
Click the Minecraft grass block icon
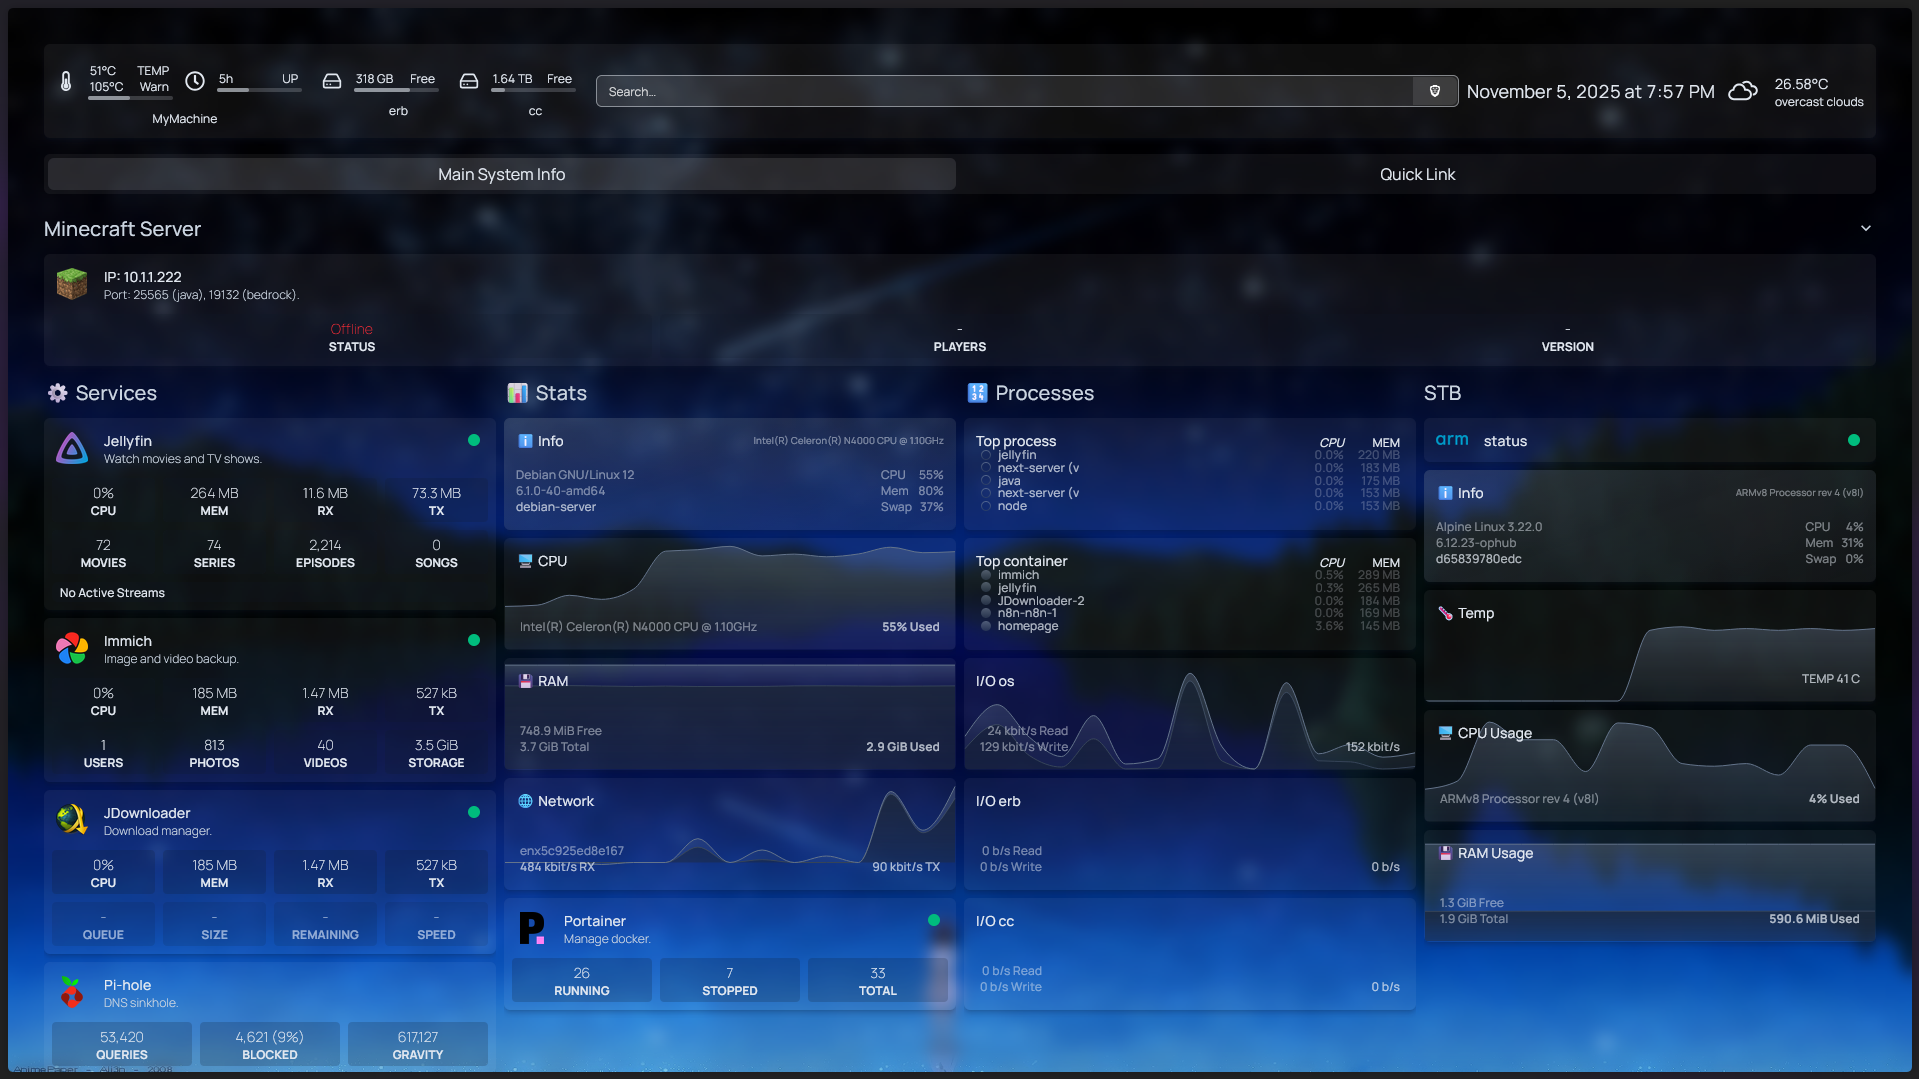[x=71, y=283]
